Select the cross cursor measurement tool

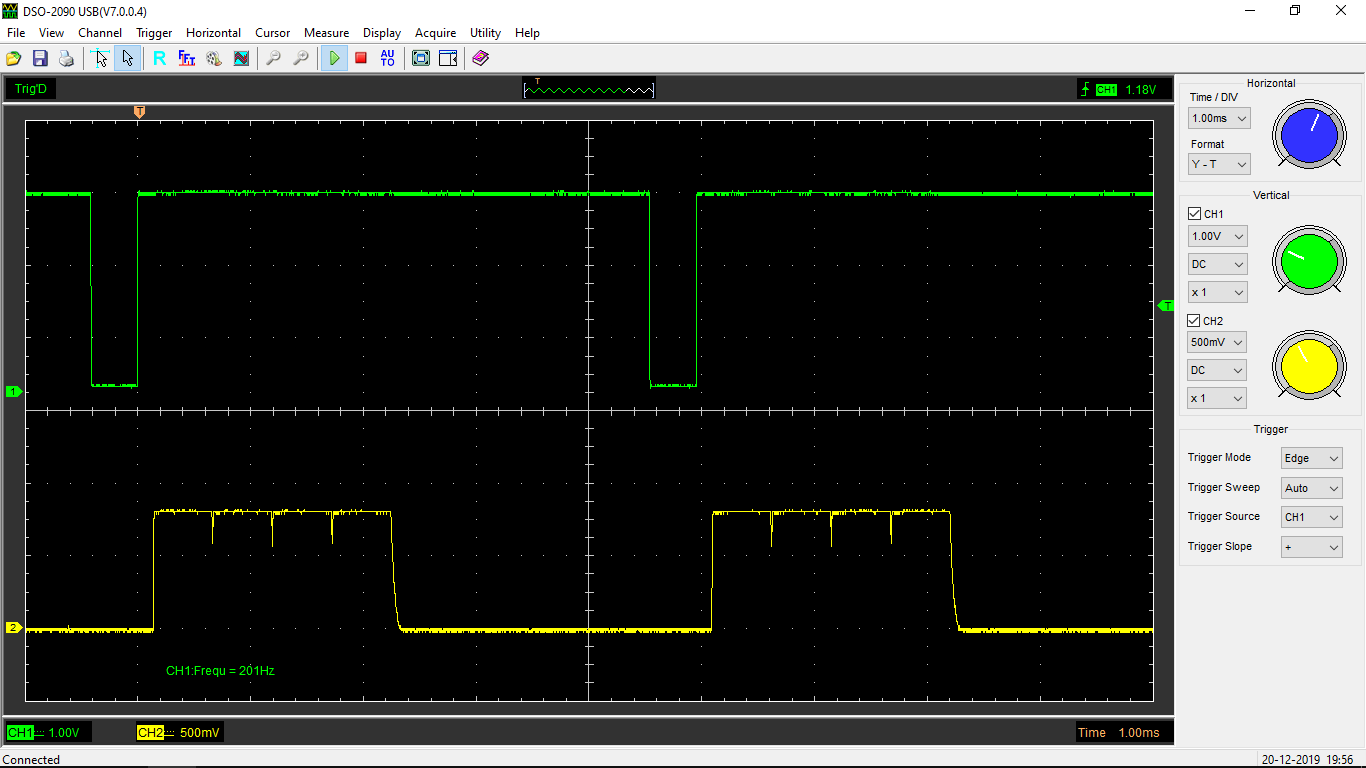click(x=100, y=59)
